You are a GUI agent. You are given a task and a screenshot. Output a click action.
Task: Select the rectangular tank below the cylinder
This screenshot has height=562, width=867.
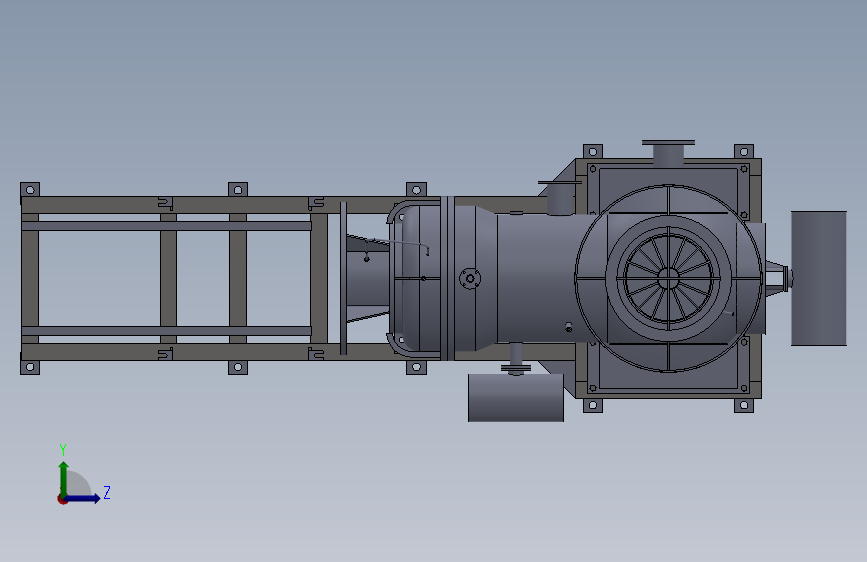(x=516, y=398)
